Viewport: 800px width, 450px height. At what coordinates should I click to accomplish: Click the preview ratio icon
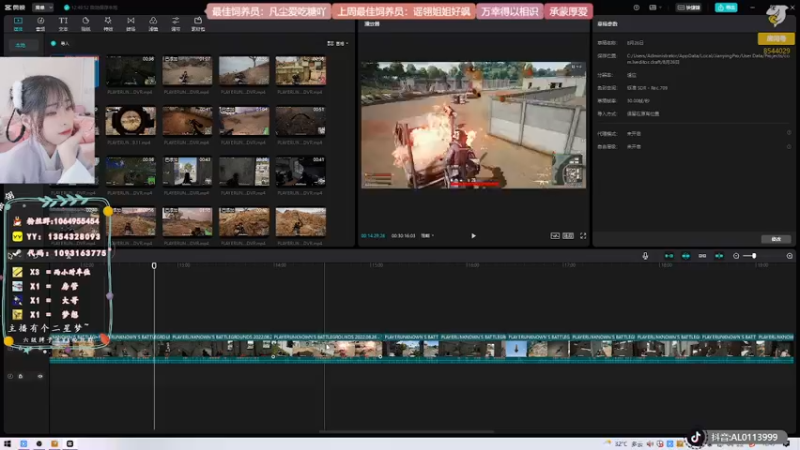point(568,236)
